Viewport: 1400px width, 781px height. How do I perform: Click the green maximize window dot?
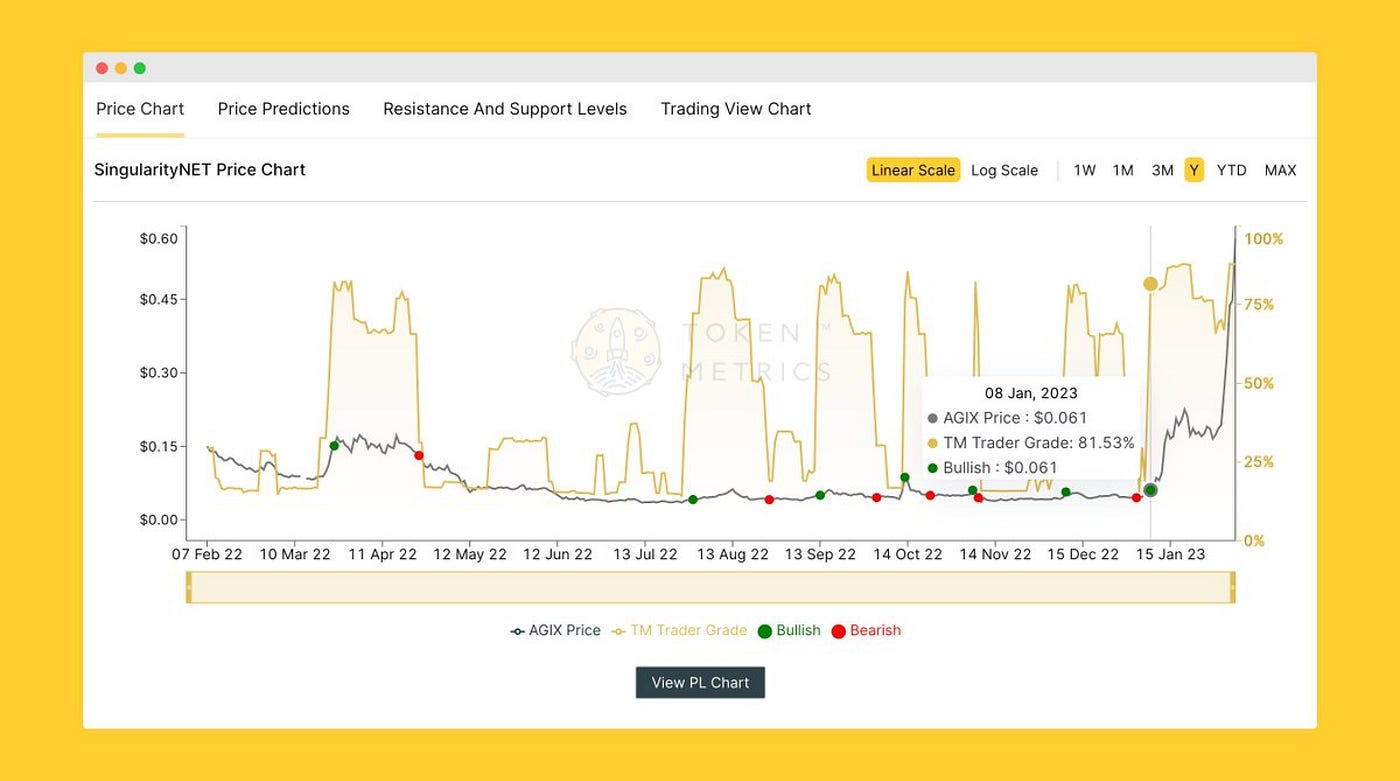click(140, 68)
